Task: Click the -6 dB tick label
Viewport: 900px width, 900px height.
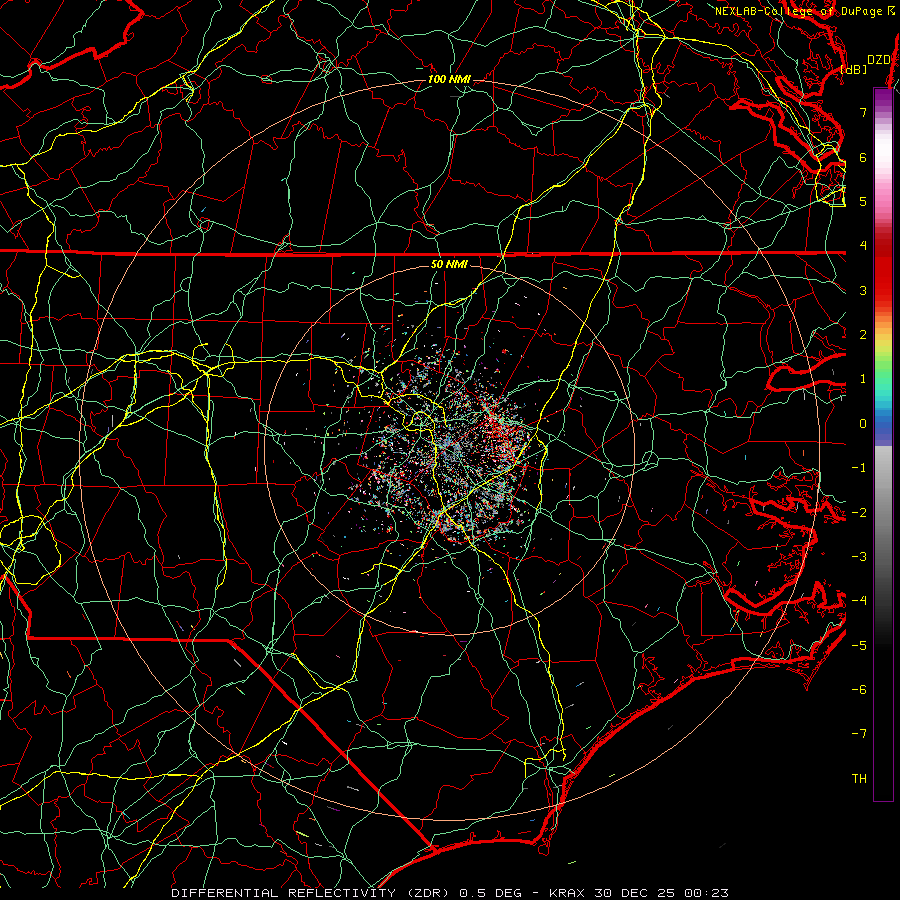Action: tap(859, 690)
